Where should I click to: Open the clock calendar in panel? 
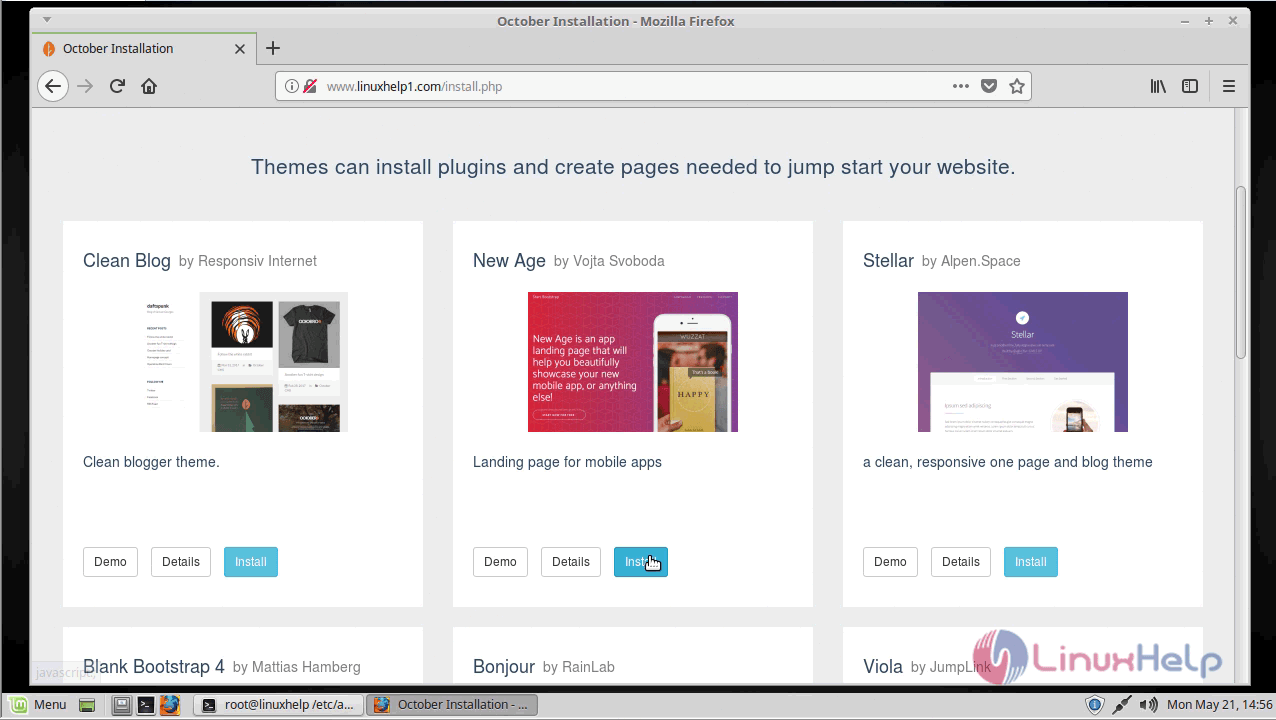1220,705
